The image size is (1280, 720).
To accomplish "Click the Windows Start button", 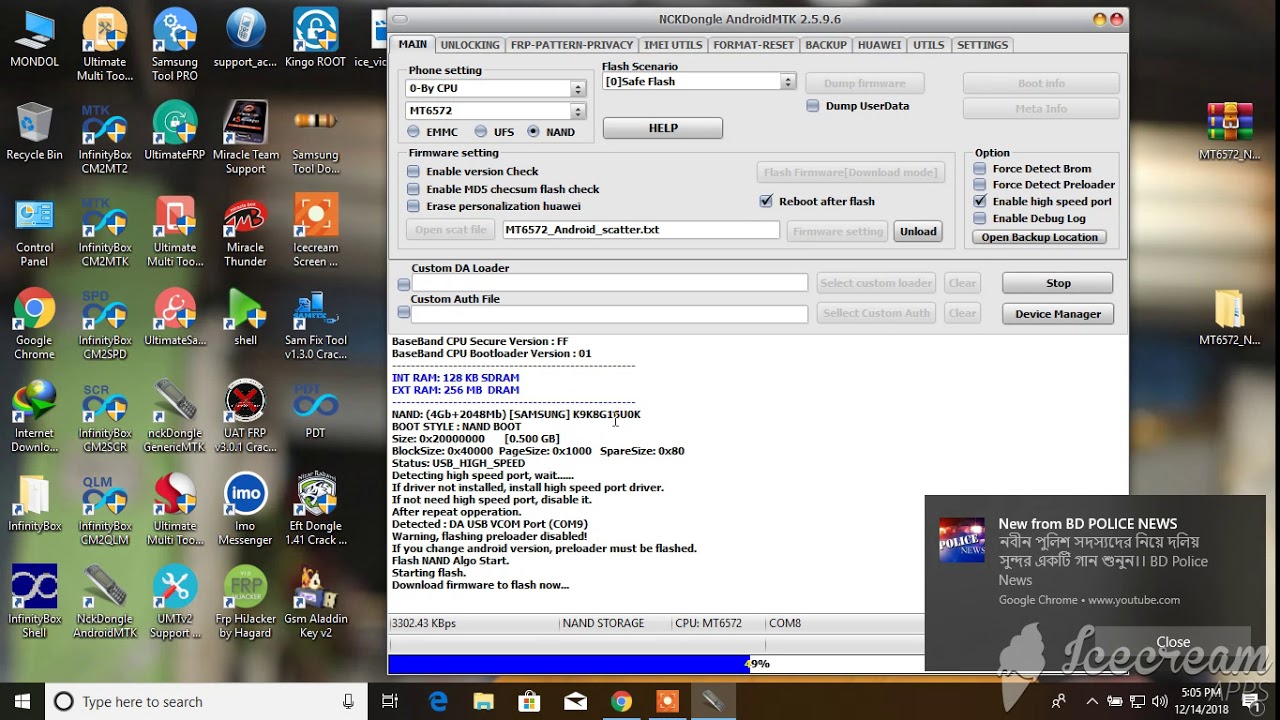I will pos(22,701).
